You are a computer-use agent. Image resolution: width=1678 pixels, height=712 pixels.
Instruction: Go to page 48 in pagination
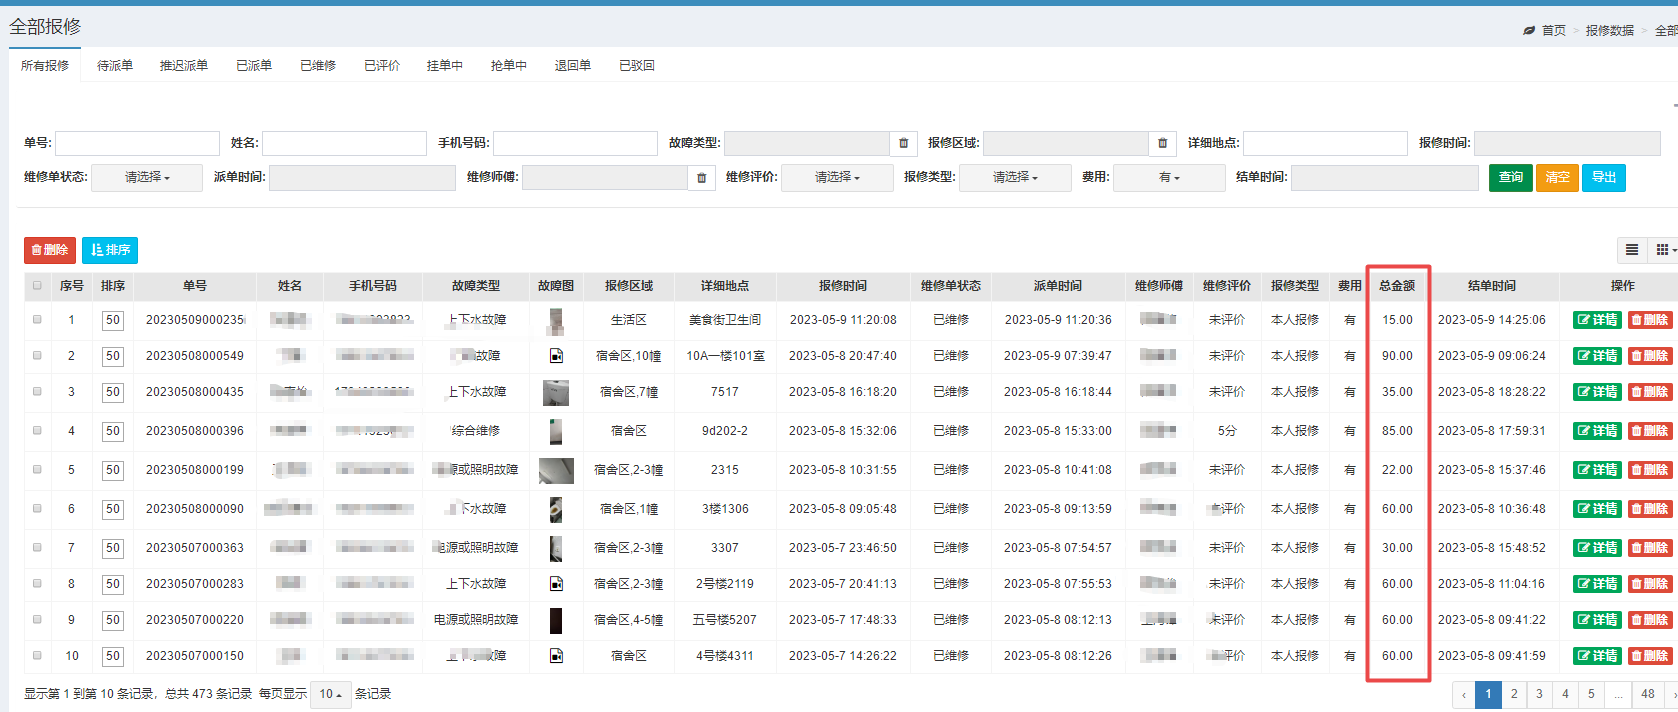tap(1648, 694)
